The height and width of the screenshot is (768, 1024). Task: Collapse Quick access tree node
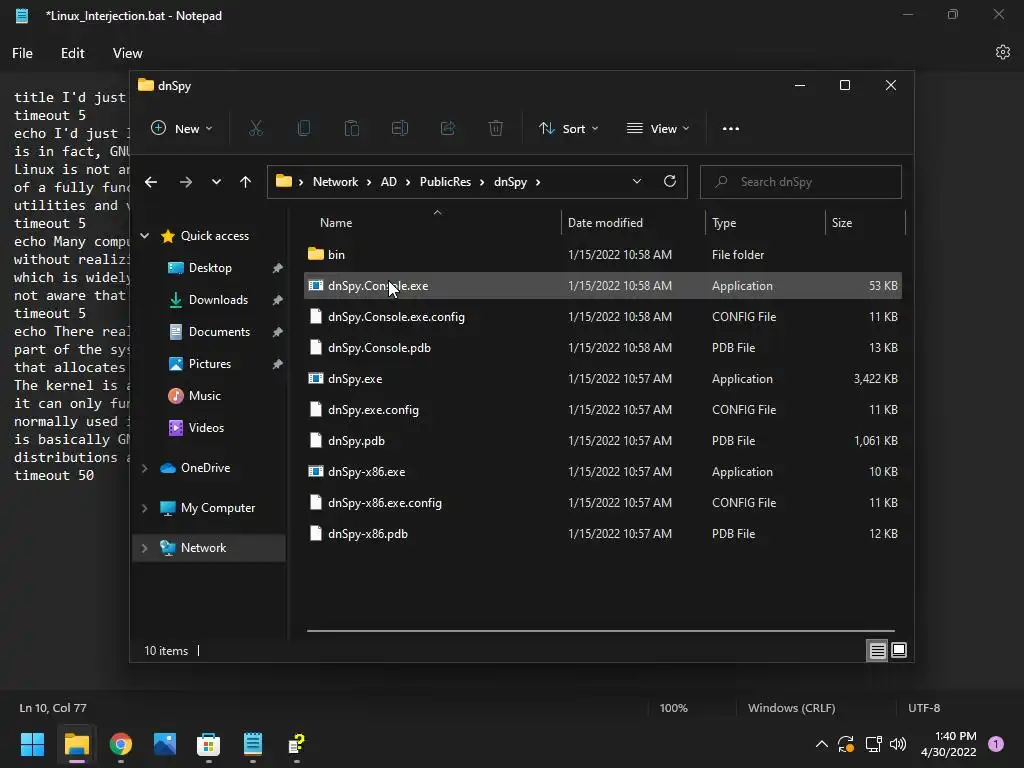[x=145, y=236]
